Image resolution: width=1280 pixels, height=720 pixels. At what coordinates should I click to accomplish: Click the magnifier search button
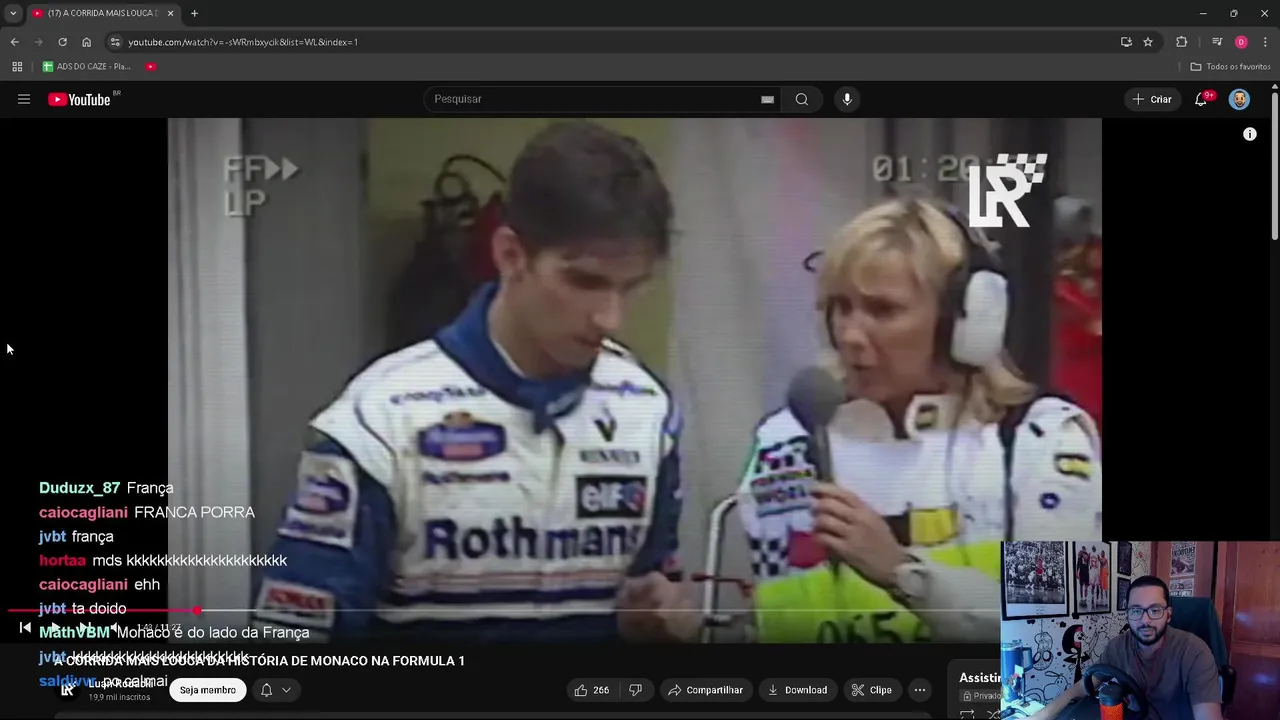click(801, 99)
